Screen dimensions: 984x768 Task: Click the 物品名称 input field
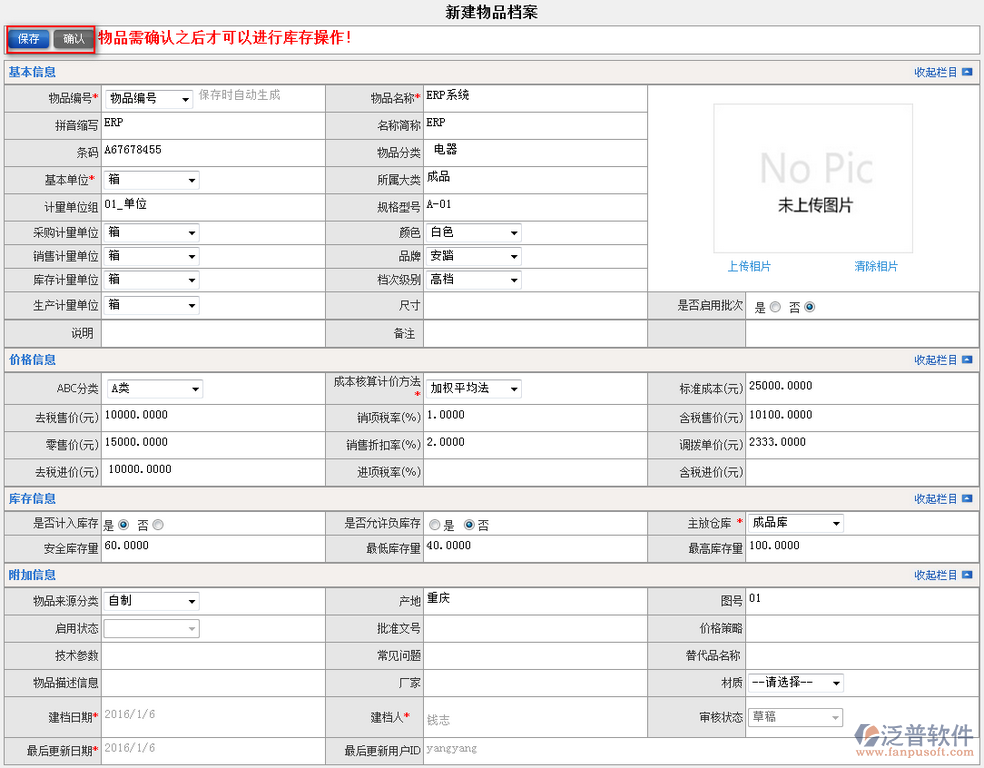coord(534,97)
